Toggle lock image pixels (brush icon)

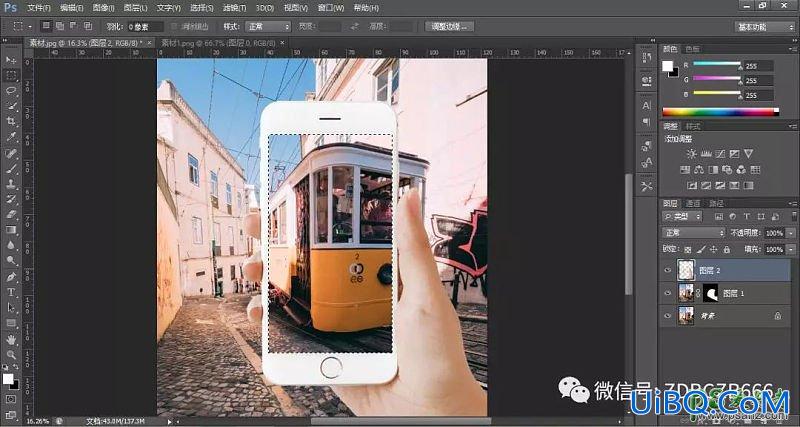[701, 249]
